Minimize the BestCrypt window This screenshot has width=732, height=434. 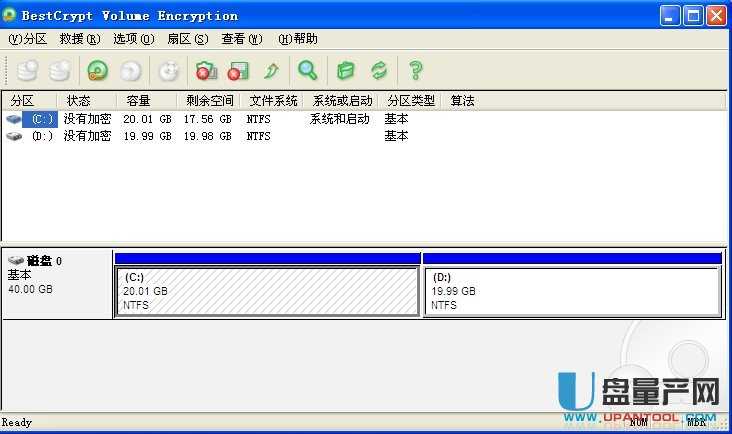pos(670,16)
